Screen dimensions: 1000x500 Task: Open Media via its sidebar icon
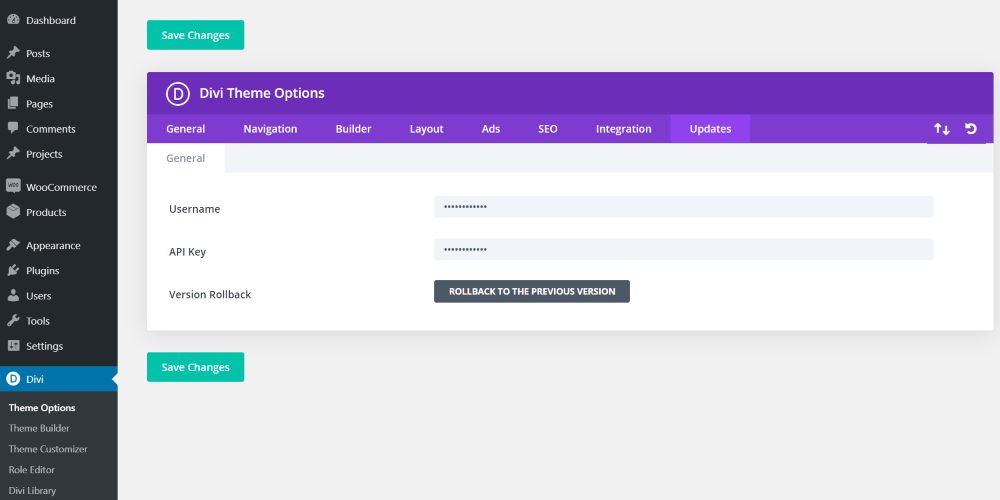(13, 78)
